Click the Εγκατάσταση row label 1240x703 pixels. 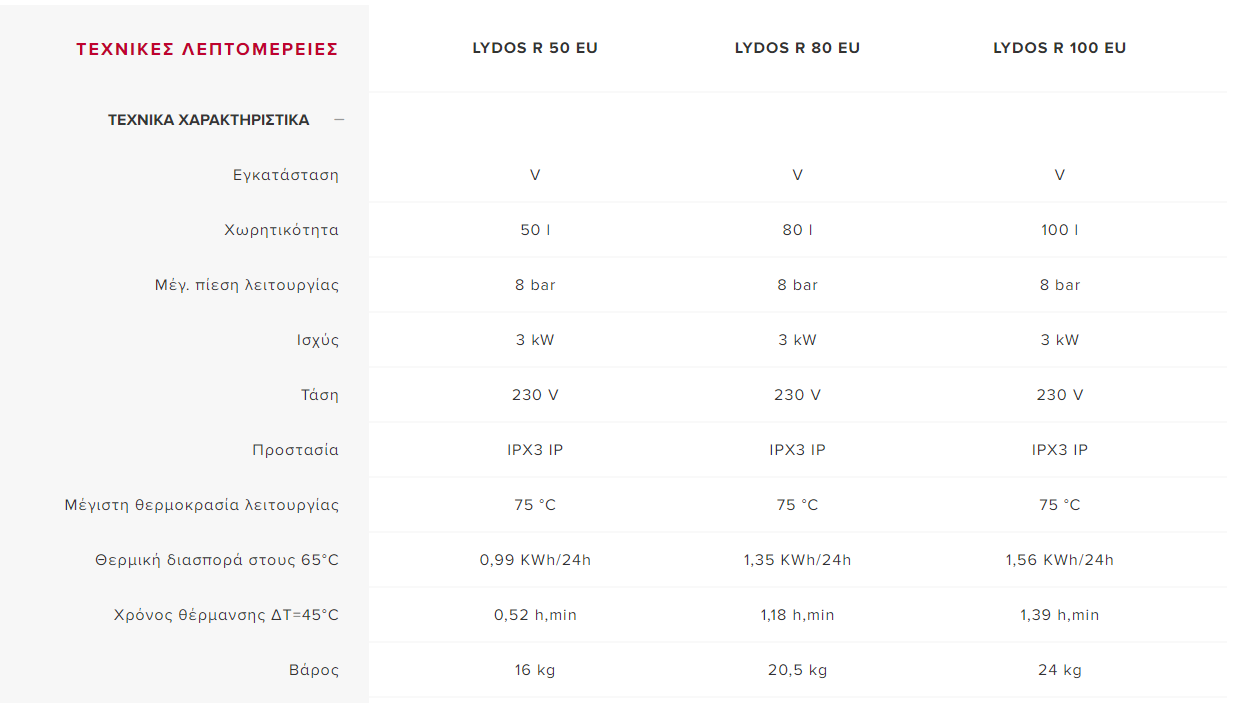click(286, 175)
